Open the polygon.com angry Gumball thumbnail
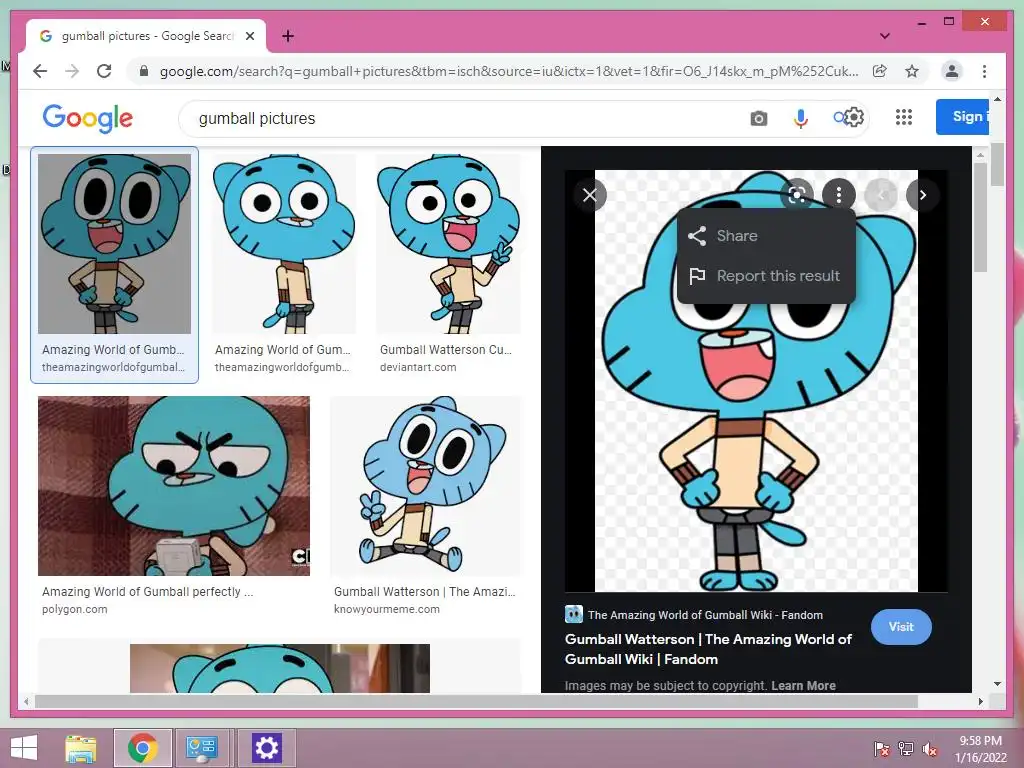The image size is (1024, 768). click(174, 486)
